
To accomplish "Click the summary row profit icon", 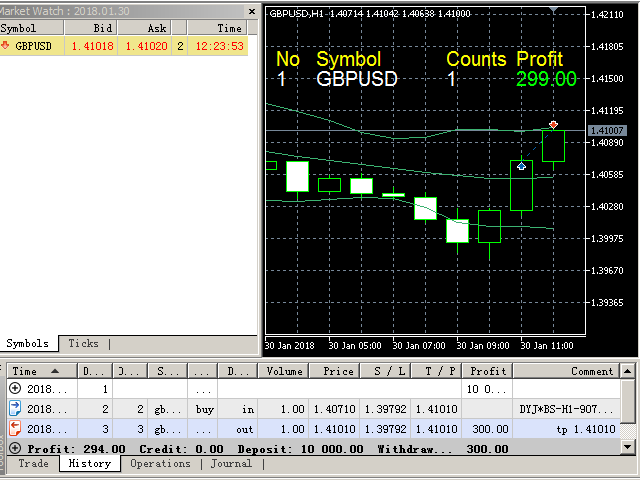I will [14, 449].
